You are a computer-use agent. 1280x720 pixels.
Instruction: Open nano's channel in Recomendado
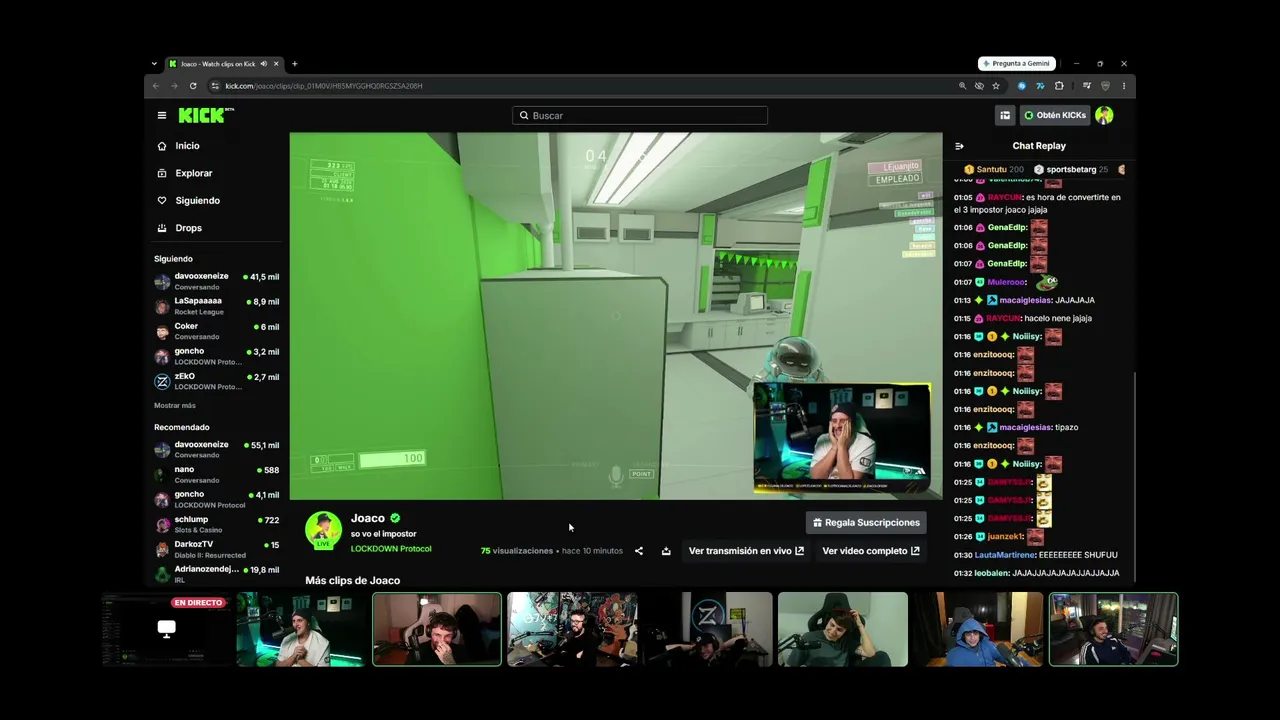pos(217,474)
